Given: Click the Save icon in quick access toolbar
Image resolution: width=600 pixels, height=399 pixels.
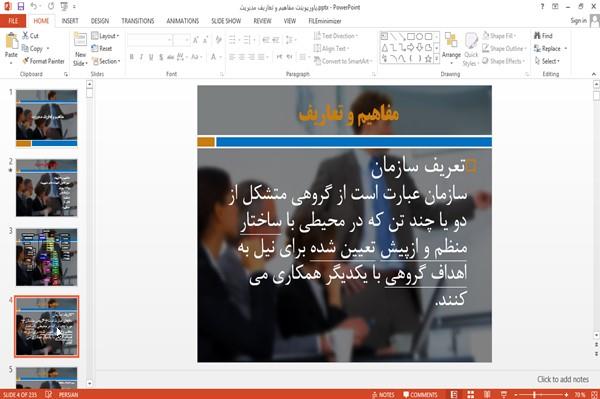Looking at the screenshot, I should 21,6.
